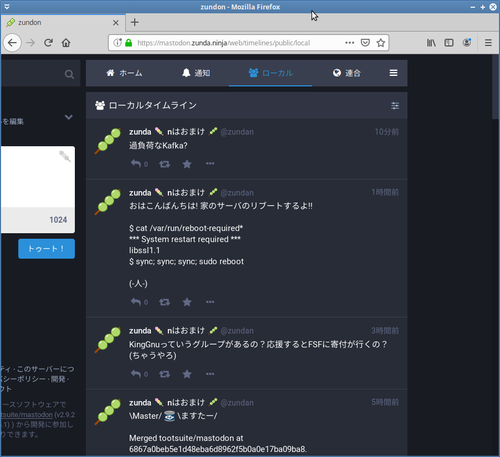Reply to the 過負荷なKafka? toot

click(136, 164)
